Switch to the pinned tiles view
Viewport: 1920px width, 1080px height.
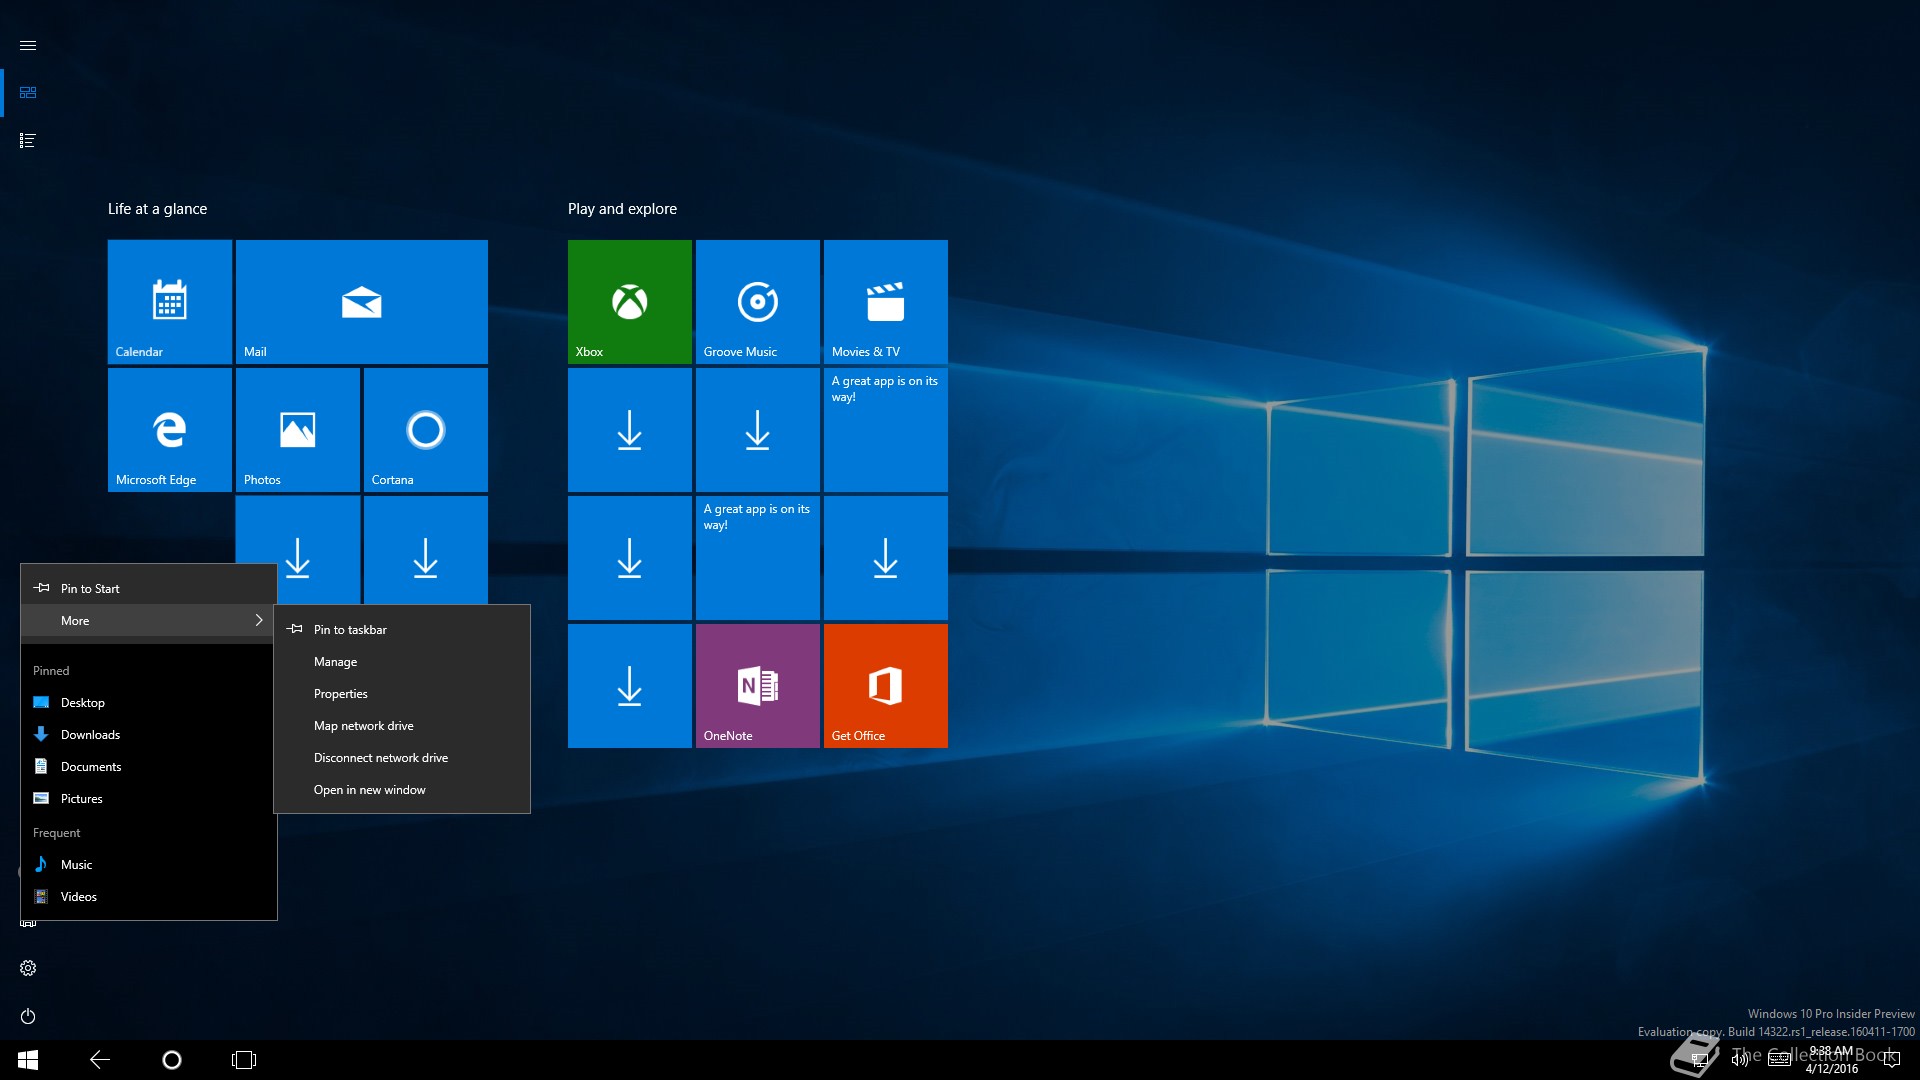coord(28,93)
